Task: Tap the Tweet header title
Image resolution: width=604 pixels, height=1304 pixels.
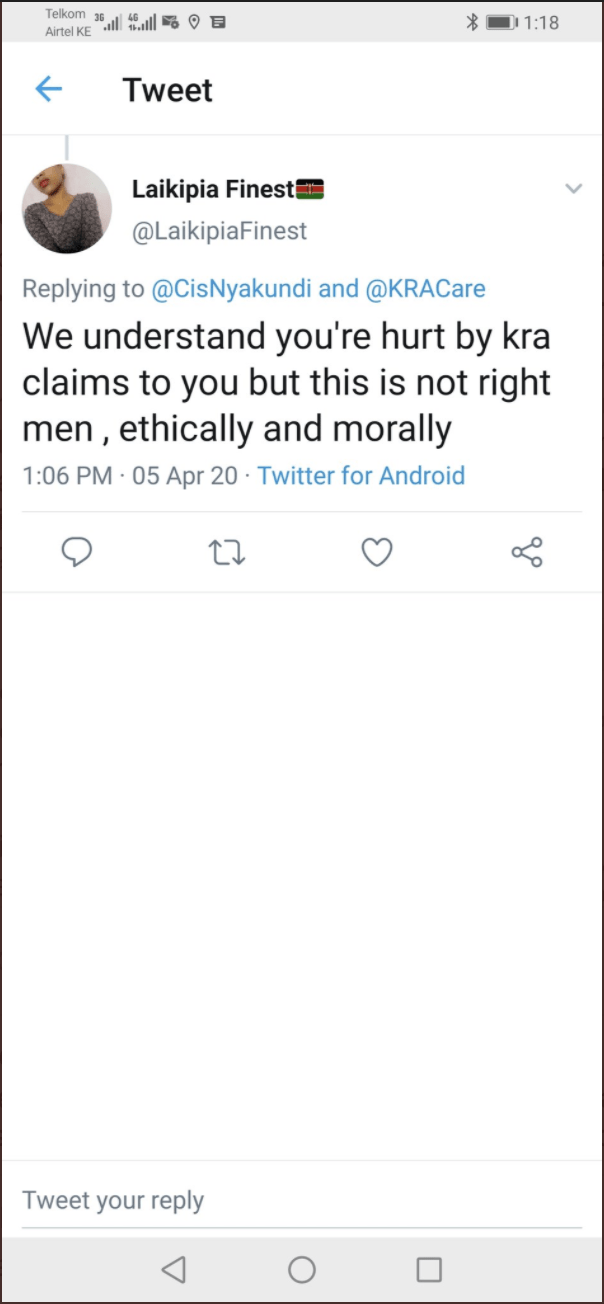Action: [x=168, y=90]
